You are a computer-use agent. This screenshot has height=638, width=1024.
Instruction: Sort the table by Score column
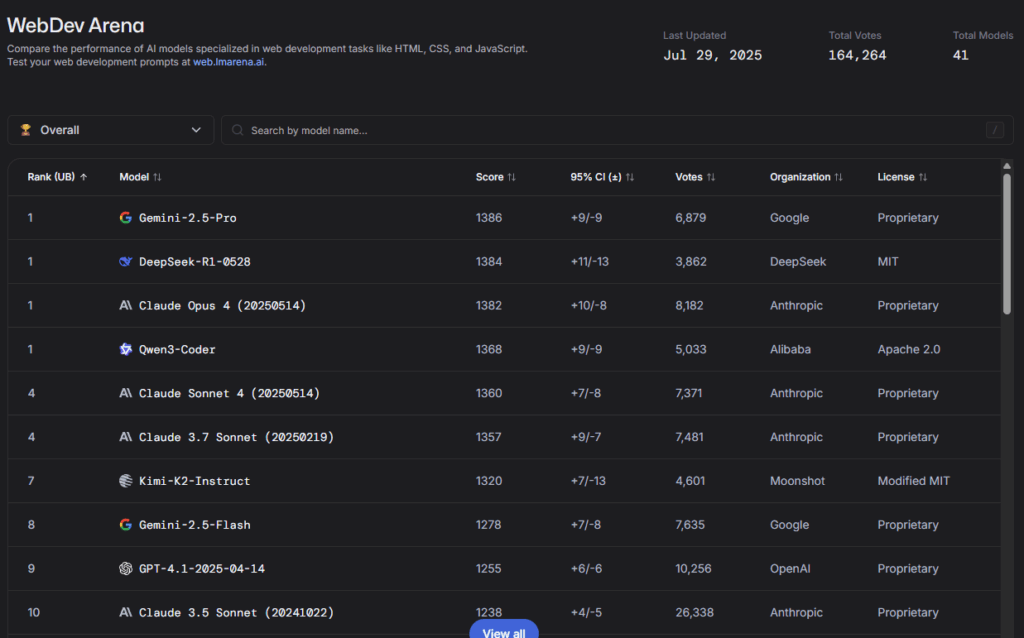[496, 177]
